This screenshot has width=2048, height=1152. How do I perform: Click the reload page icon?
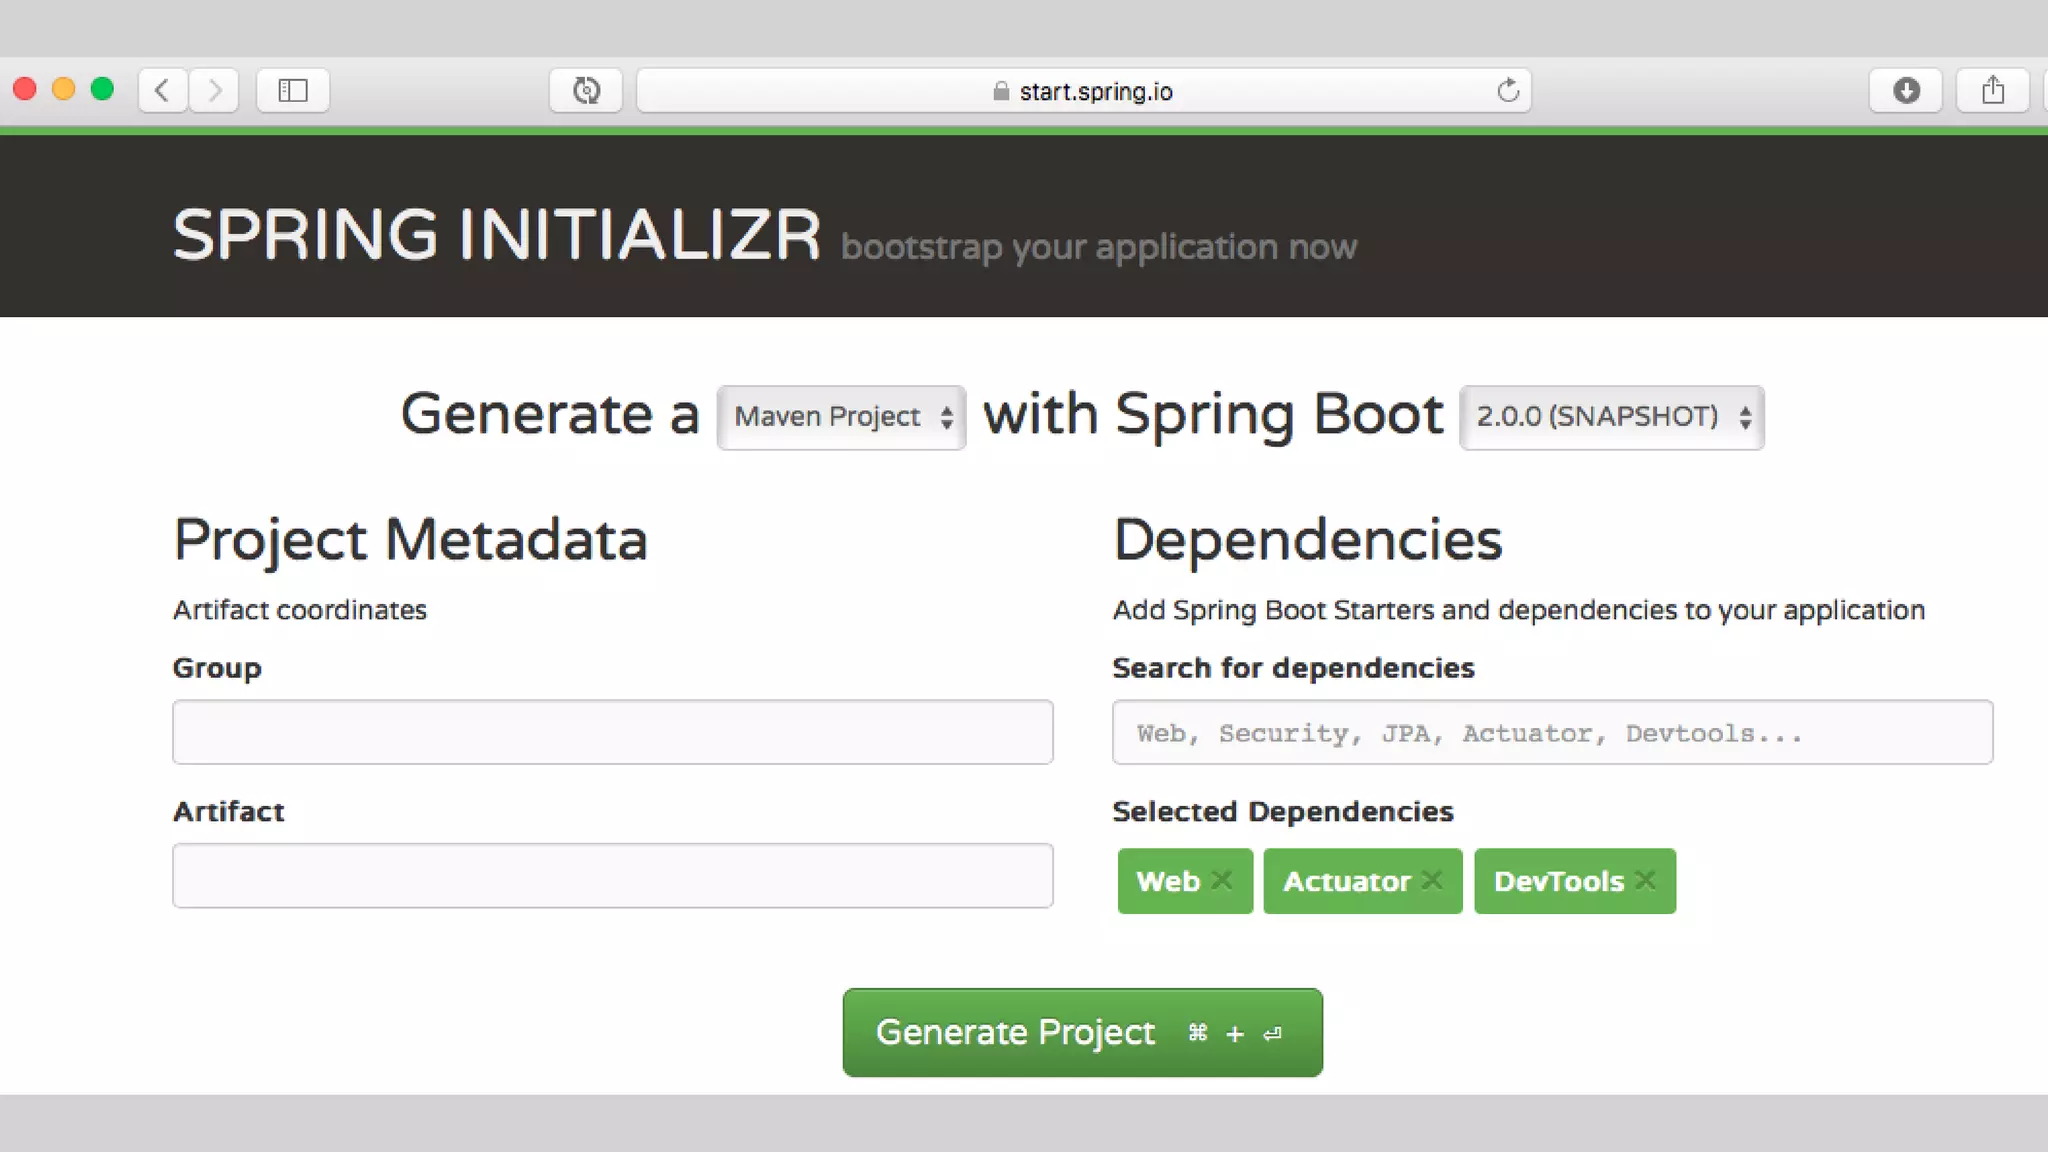[1508, 91]
